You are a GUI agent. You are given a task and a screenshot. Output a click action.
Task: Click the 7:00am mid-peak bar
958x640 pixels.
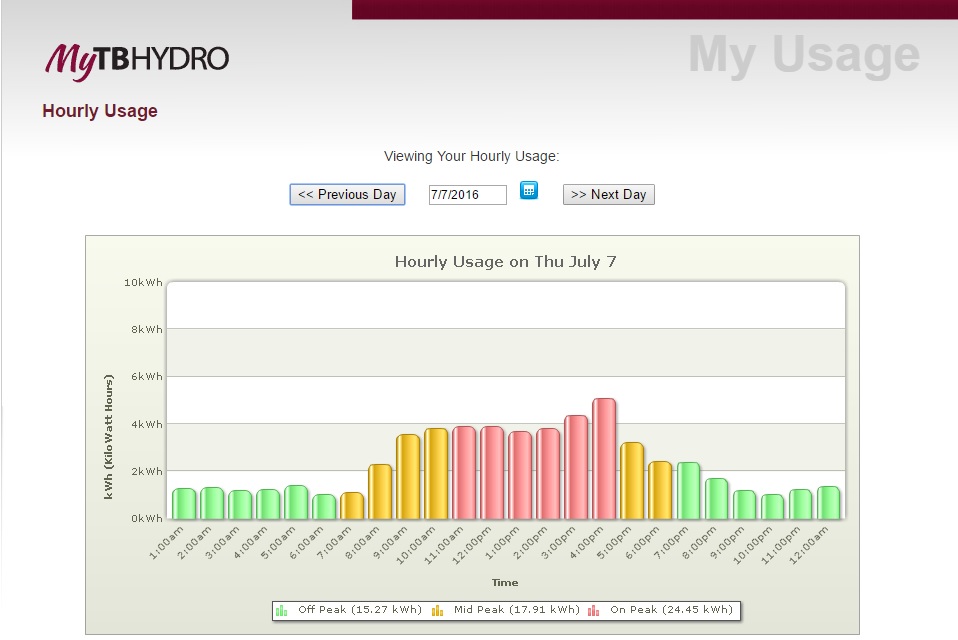(352, 506)
